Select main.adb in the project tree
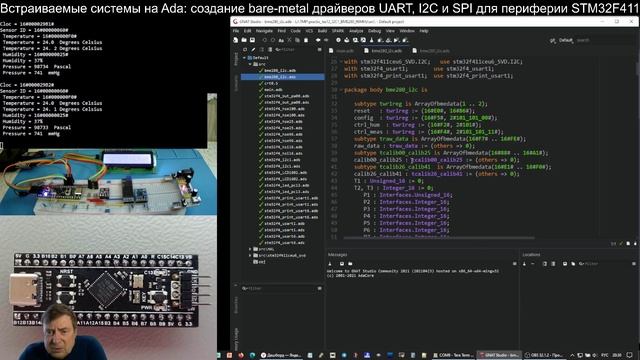 273,89
